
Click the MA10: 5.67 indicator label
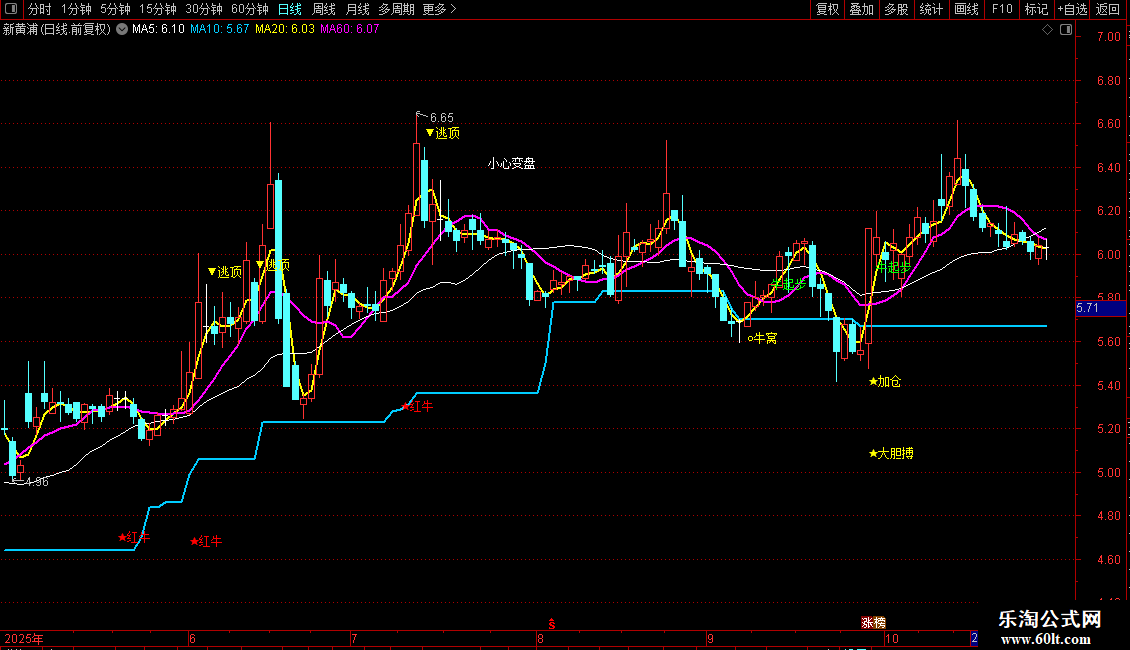(219, 29)
